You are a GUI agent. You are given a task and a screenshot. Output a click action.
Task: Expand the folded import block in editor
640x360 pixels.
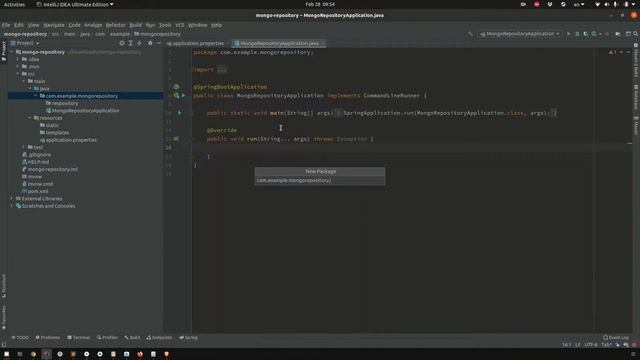pos(222,69)
